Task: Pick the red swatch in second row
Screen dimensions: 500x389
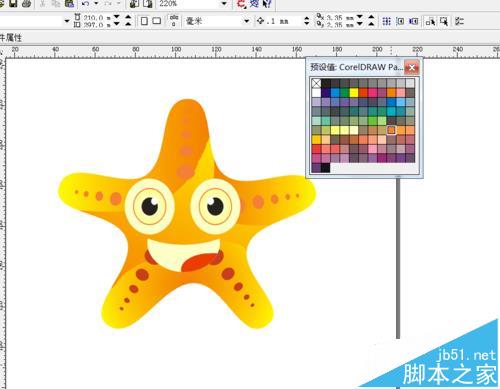Action: point(363,92)
